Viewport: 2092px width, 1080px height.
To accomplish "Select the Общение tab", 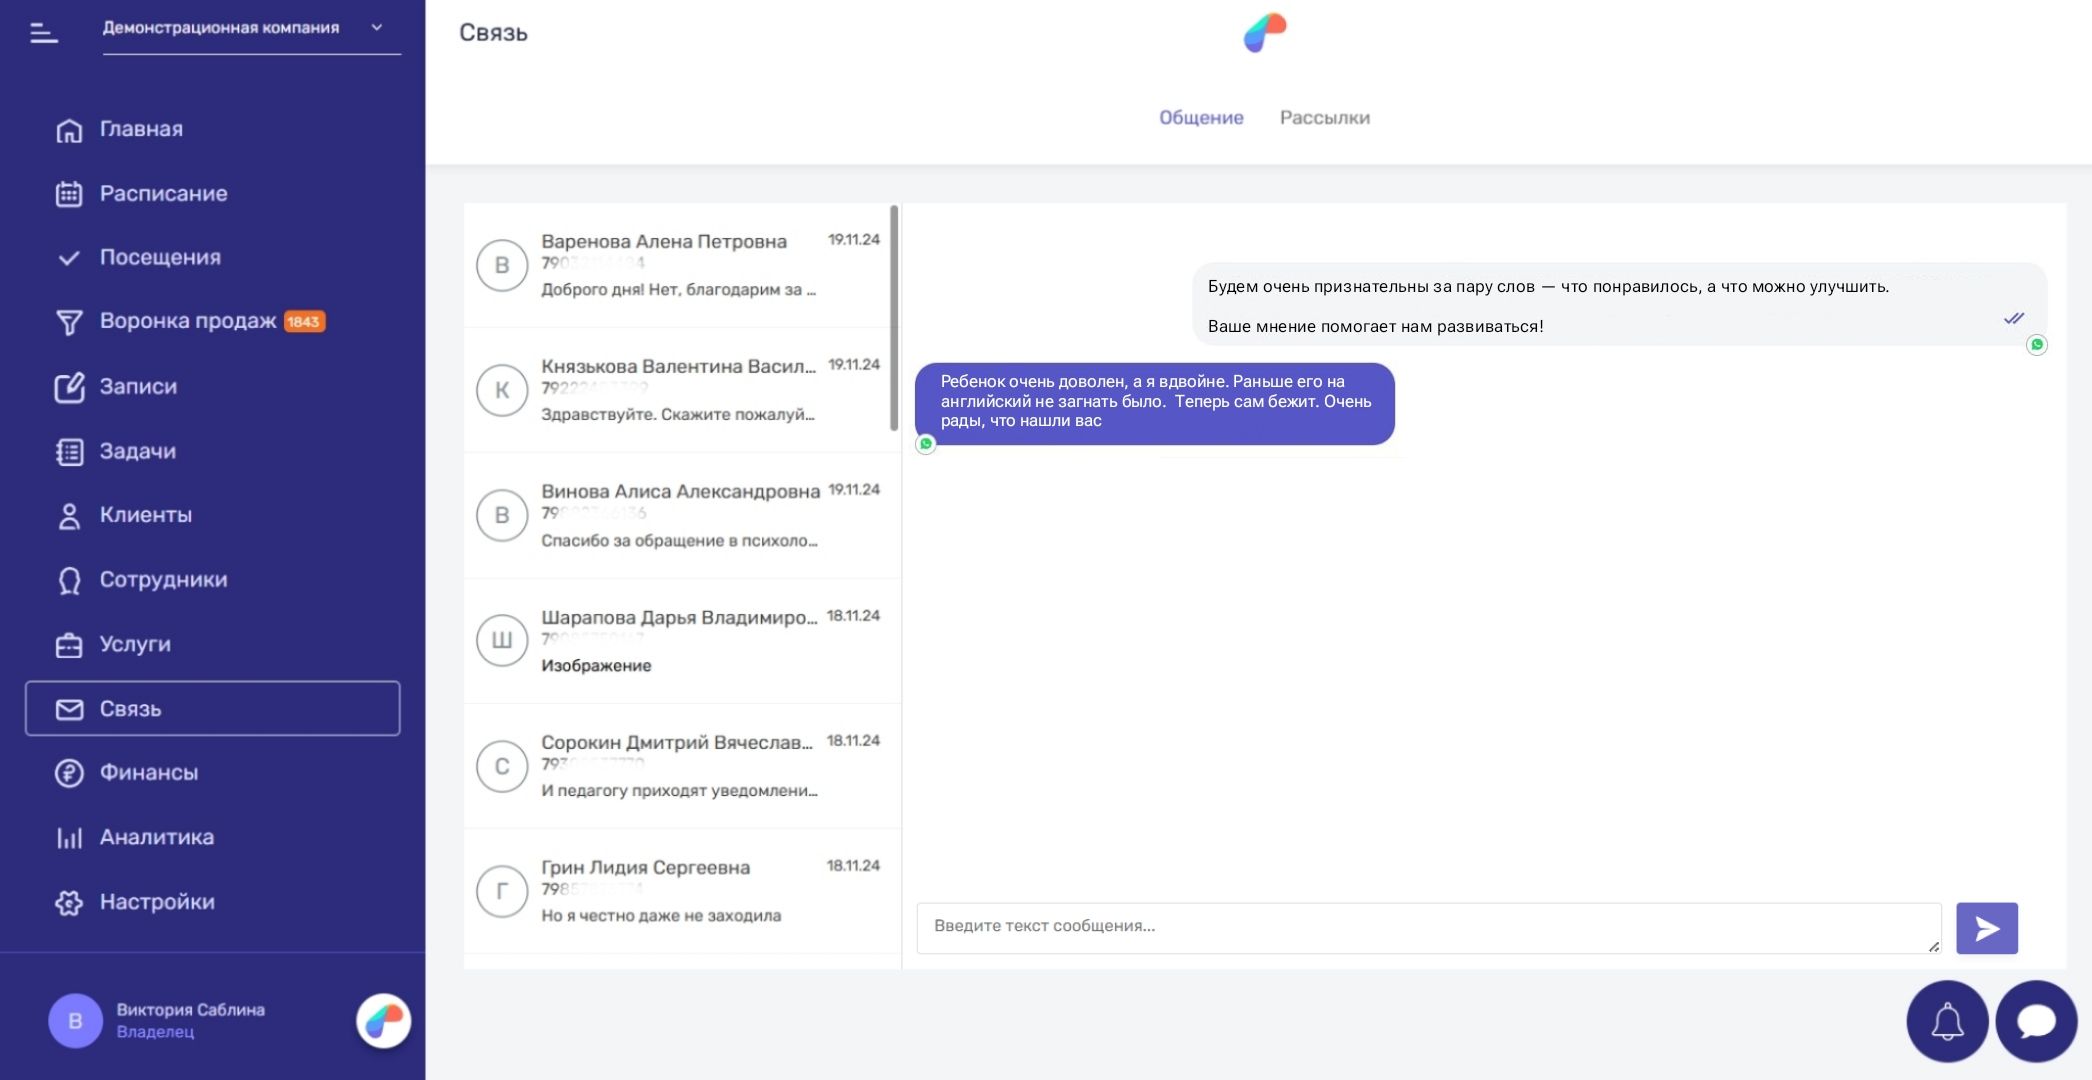I will [1200, 118].
